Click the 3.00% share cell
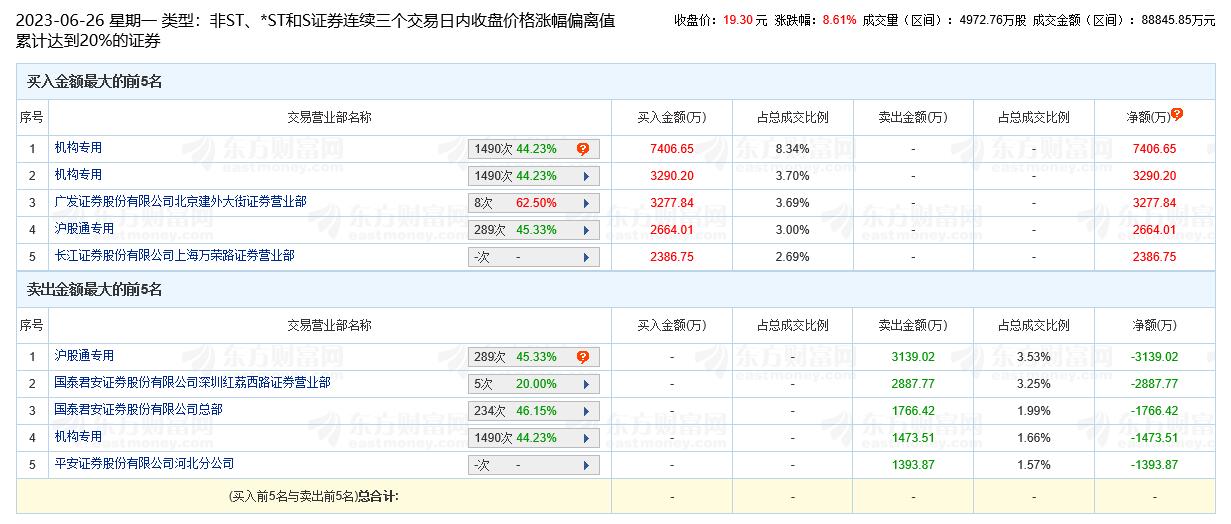Viewport: 1231px width, 524px height. (792, 230)
